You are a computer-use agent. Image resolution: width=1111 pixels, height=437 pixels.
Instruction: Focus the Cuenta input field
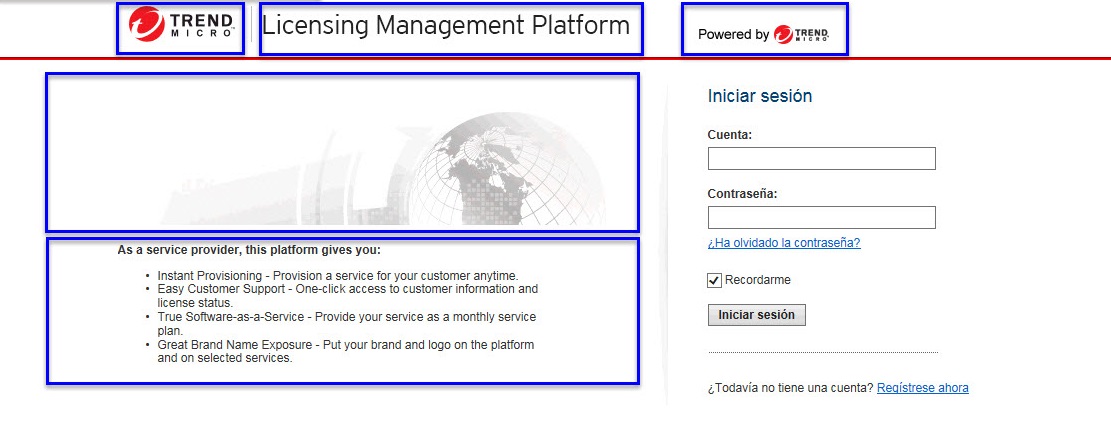coord(821,159)
